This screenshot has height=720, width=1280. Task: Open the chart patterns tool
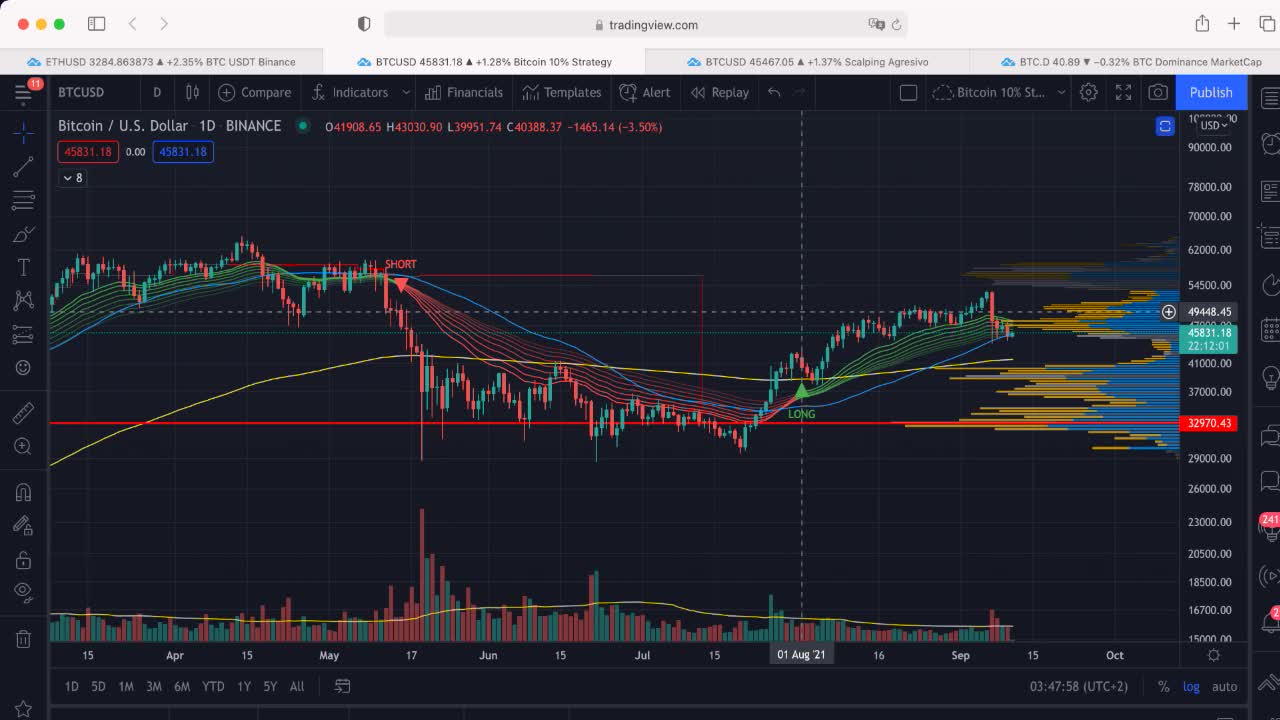pyautogui.click(x=23, y=301)
